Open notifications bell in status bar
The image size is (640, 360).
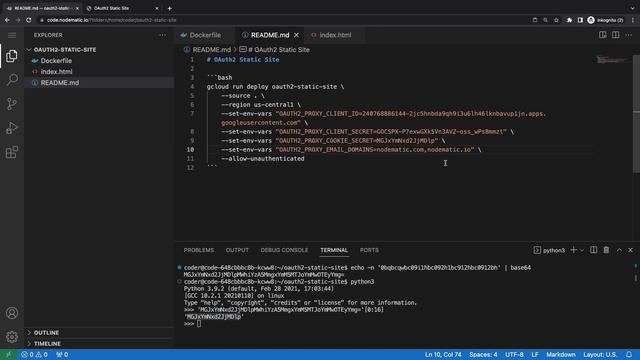click(629, 354)
